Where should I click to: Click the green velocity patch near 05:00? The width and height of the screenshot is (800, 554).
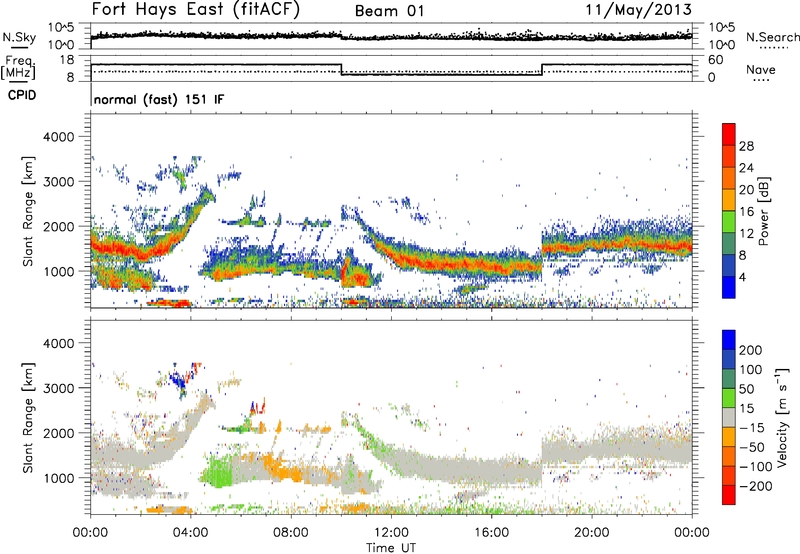click(x=217, y=473)
